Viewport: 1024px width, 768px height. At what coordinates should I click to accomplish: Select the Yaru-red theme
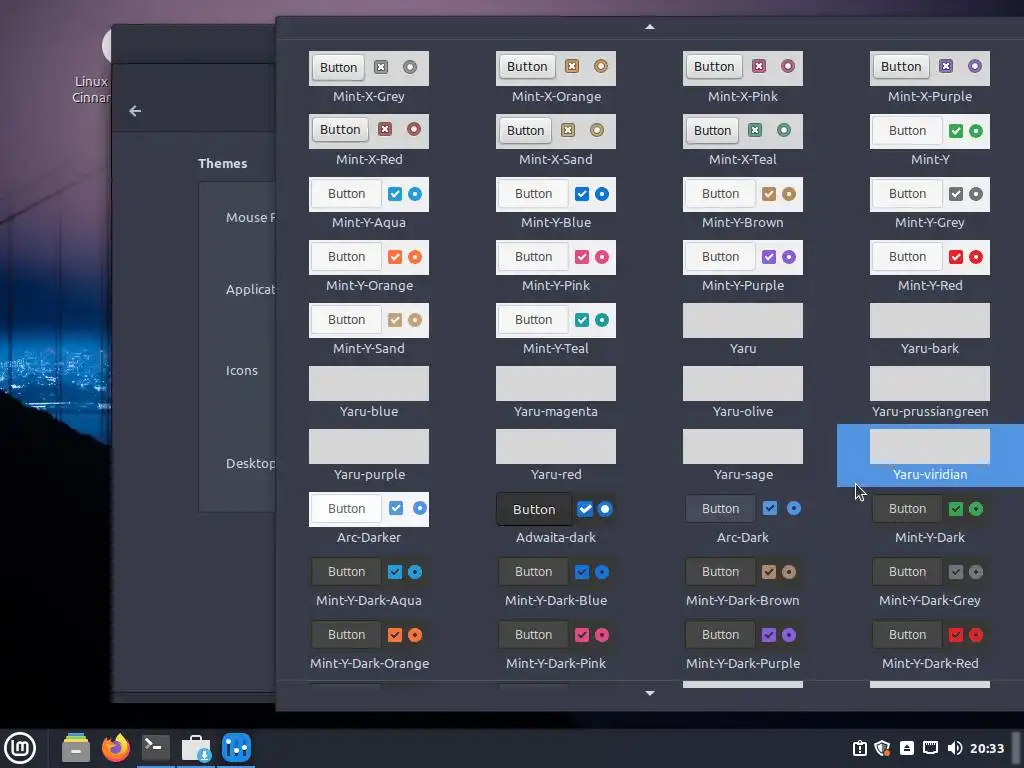(556, 456)
